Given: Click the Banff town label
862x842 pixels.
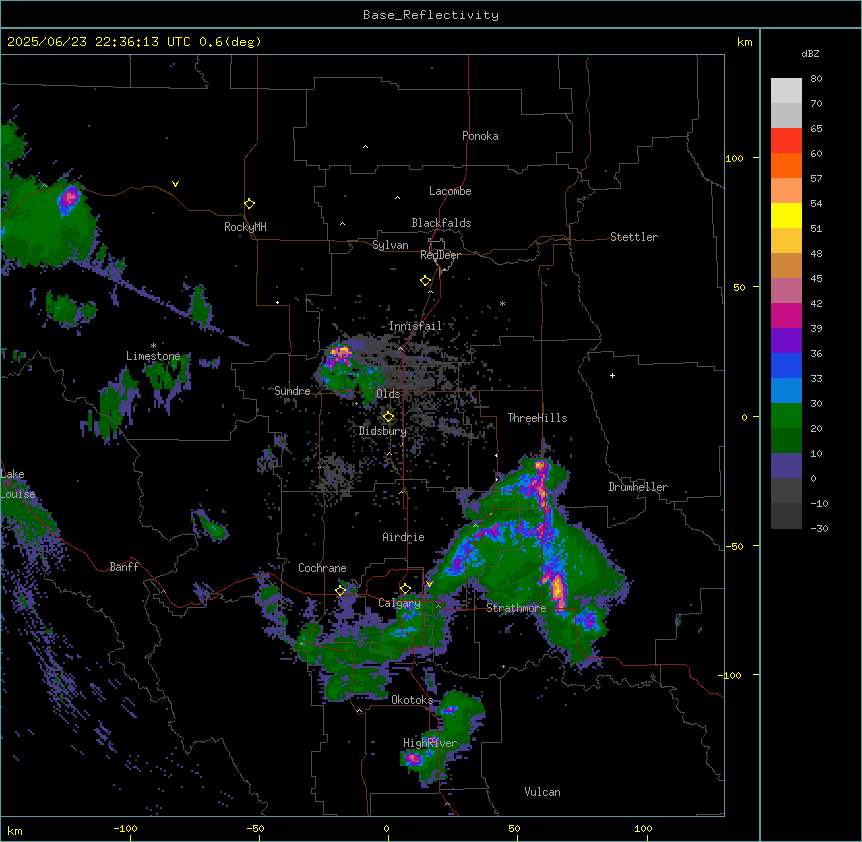Looking at the screenshot, I should pos(124,567).
